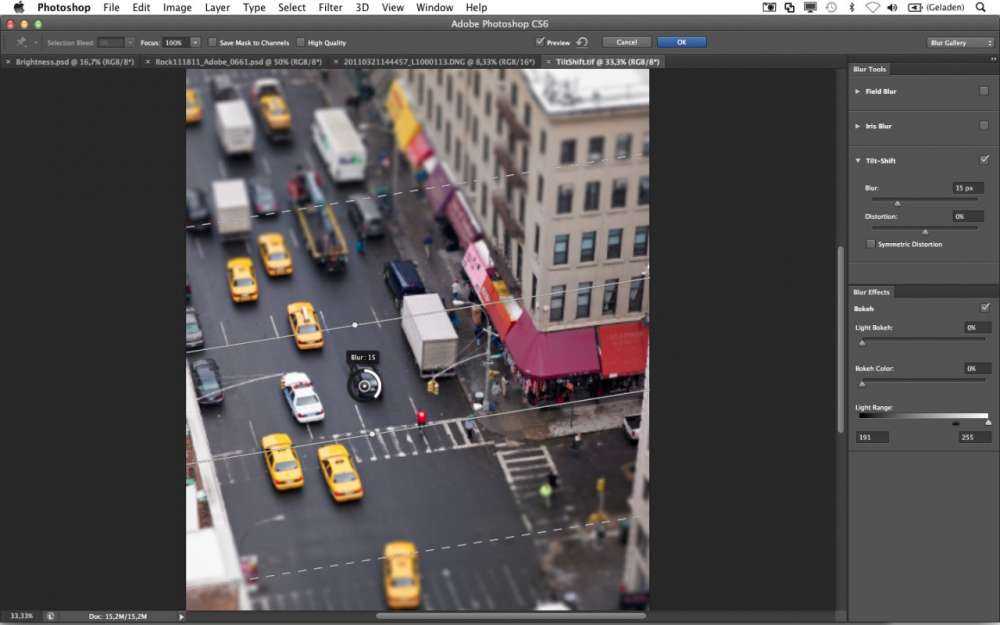Collapse the Tilt-Shift section
This screenshot has height=625, width=1000.
coord(858,160)
